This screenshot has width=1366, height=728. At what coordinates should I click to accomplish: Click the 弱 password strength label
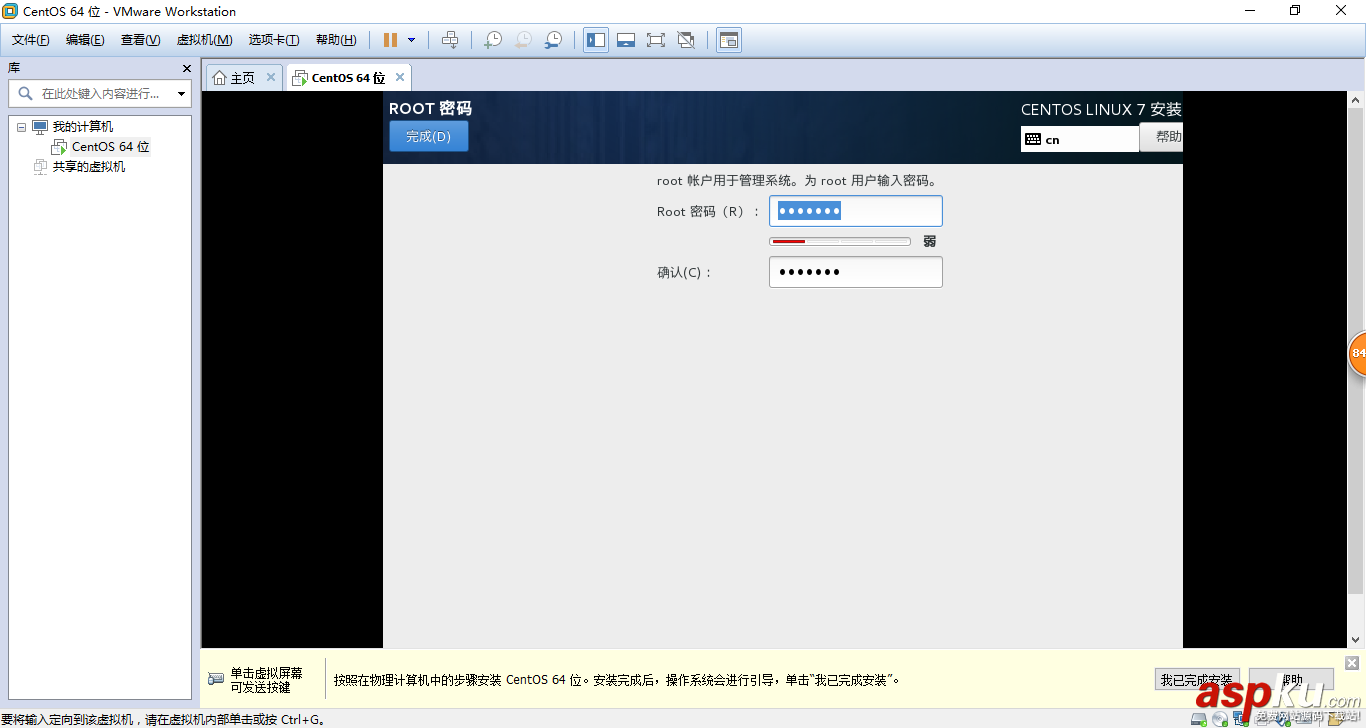point(930,242)
